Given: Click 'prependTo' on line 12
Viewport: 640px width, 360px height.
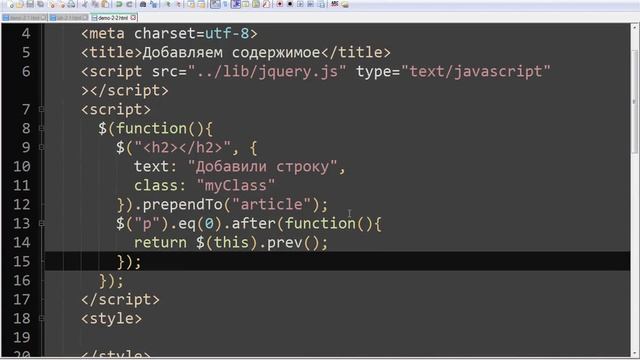Looking at the screenshot, I should click(182, 204).
